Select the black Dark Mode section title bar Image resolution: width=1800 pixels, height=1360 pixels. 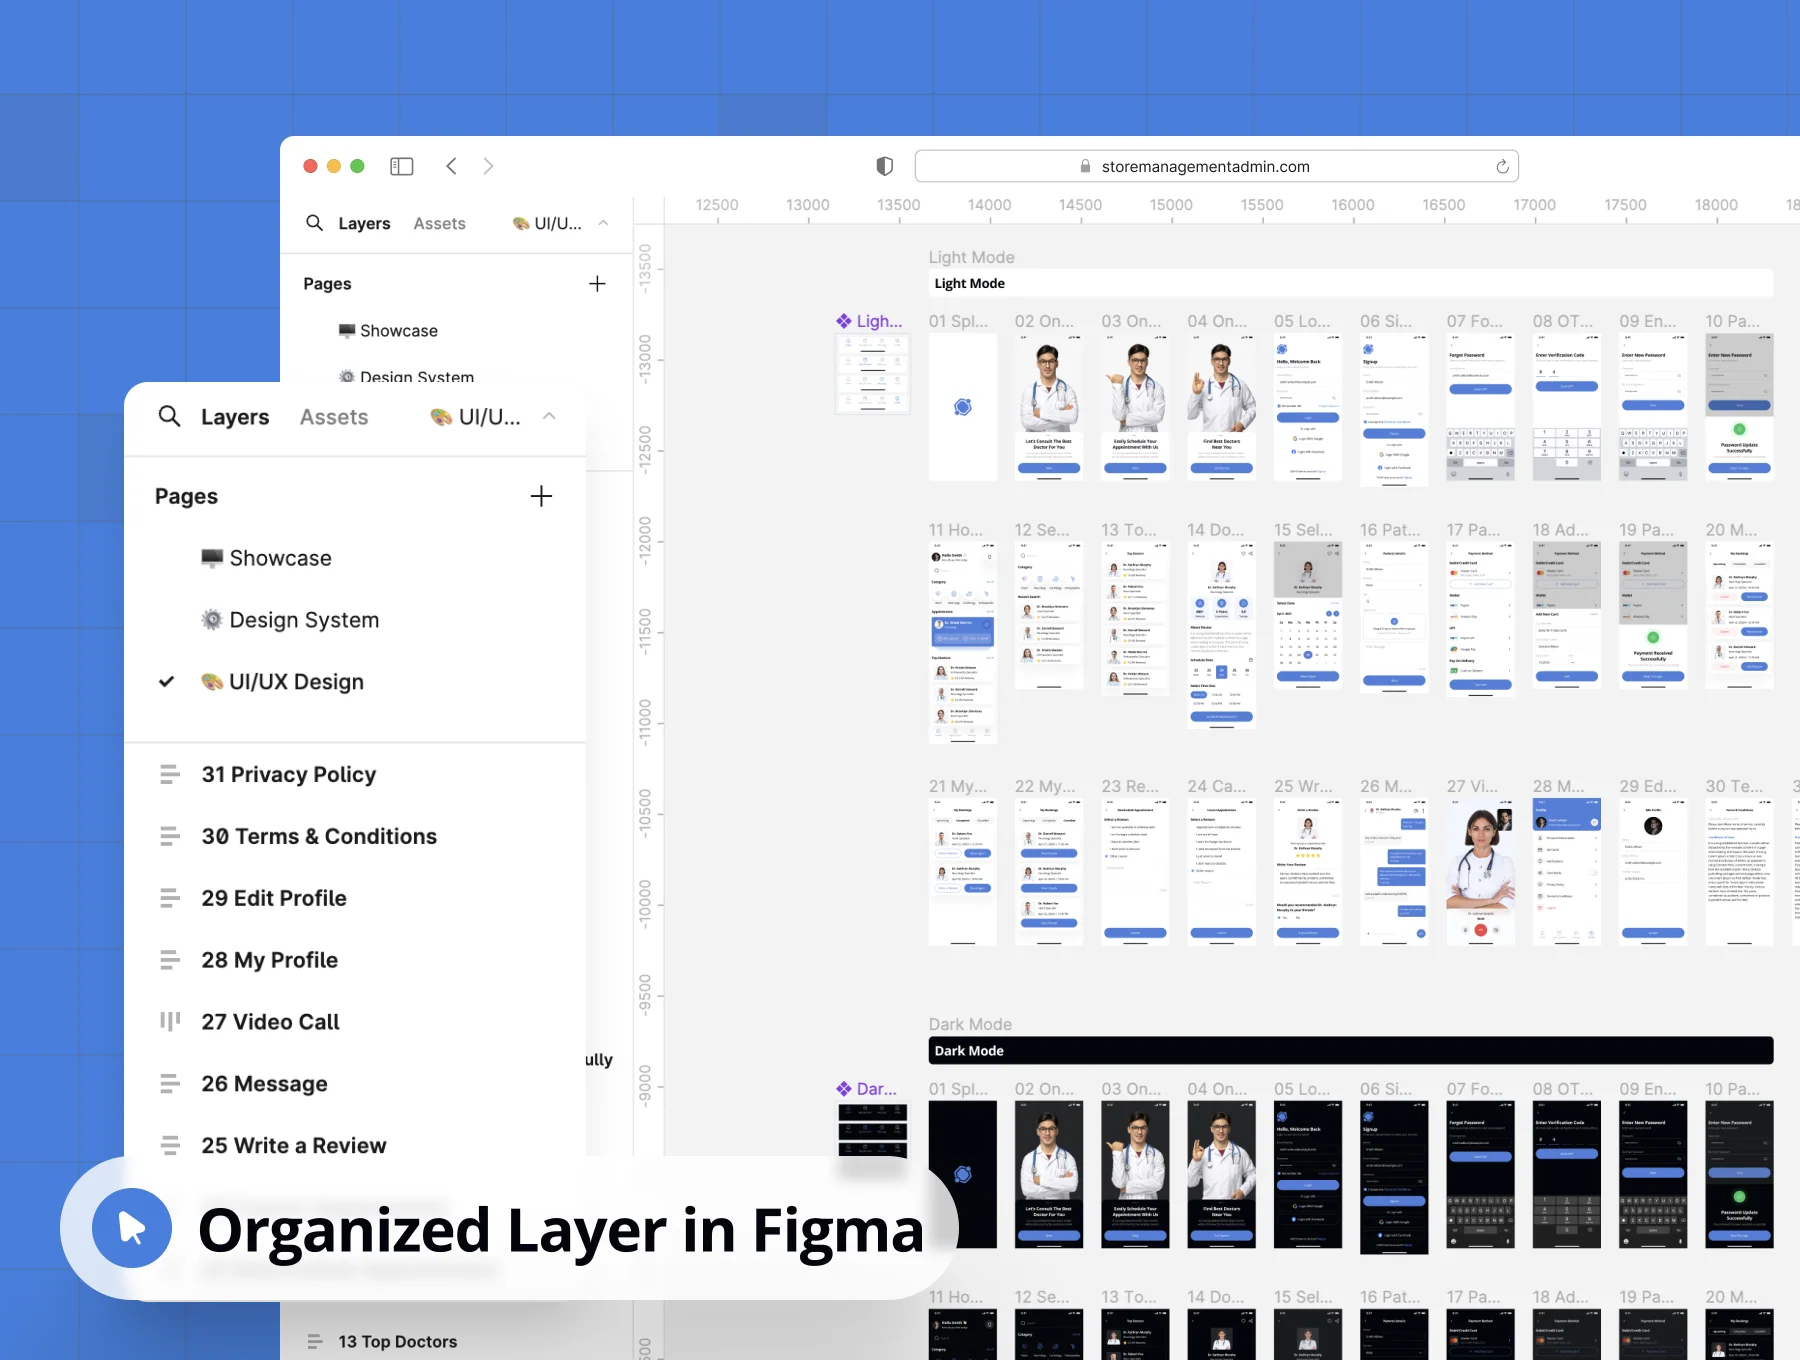coord(1351,1051)
